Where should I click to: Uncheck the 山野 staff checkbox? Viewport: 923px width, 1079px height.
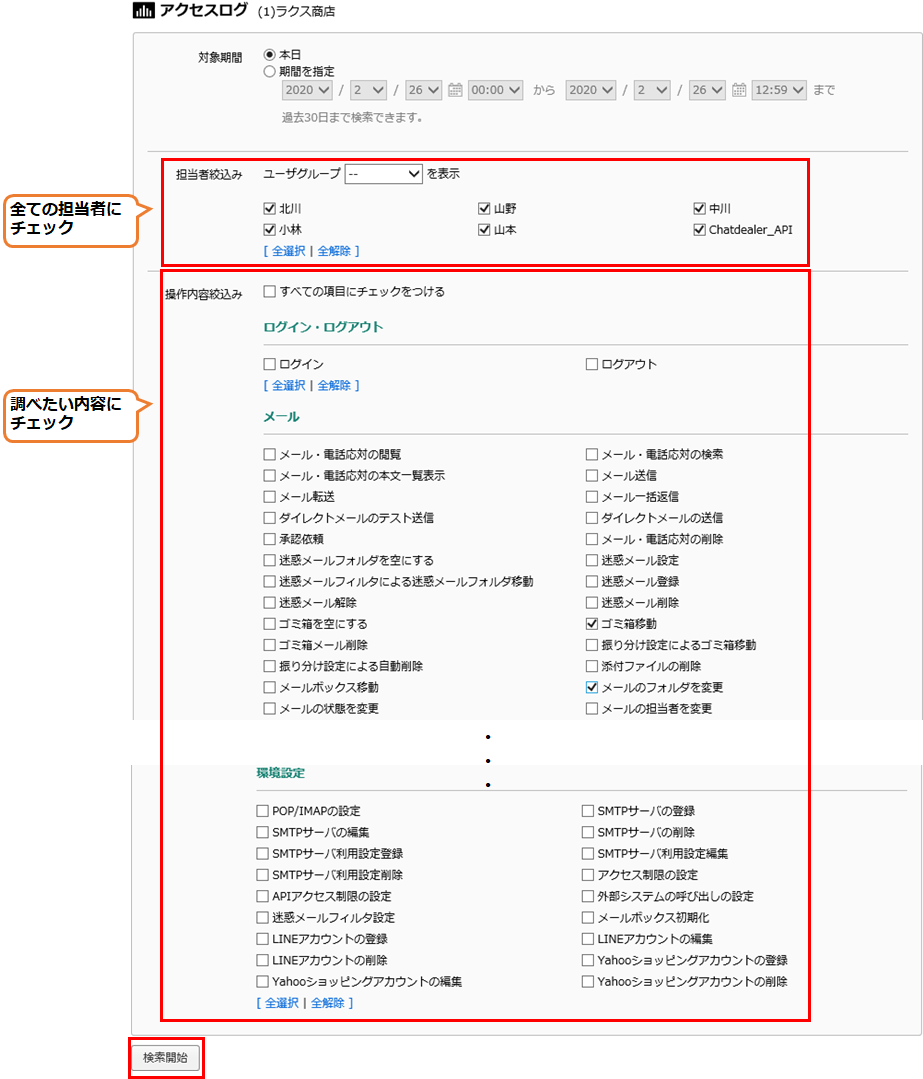(x=485, y=209)
